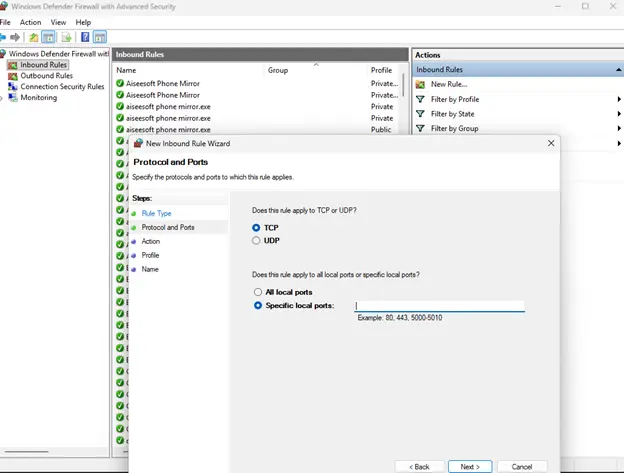This screenshot has height=473, width=624.
Task: Expand the Filter by Profile submenu arrow
Action: point(619,99)
